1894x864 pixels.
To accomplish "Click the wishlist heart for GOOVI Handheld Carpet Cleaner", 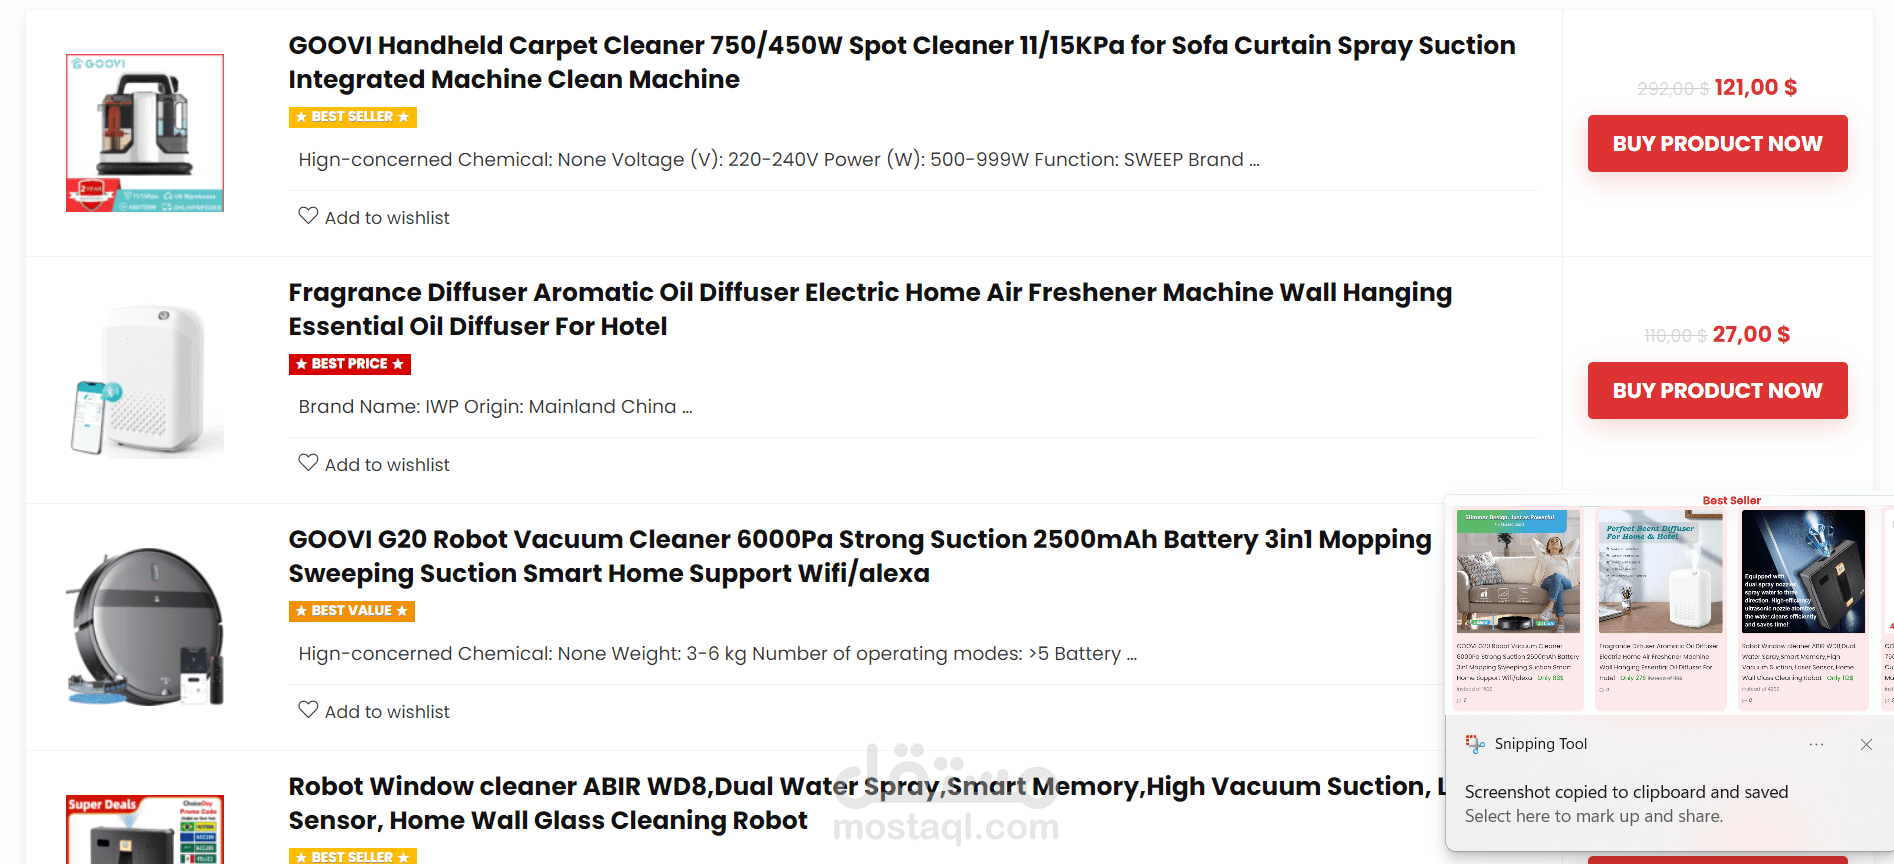I will click(308, 216).
